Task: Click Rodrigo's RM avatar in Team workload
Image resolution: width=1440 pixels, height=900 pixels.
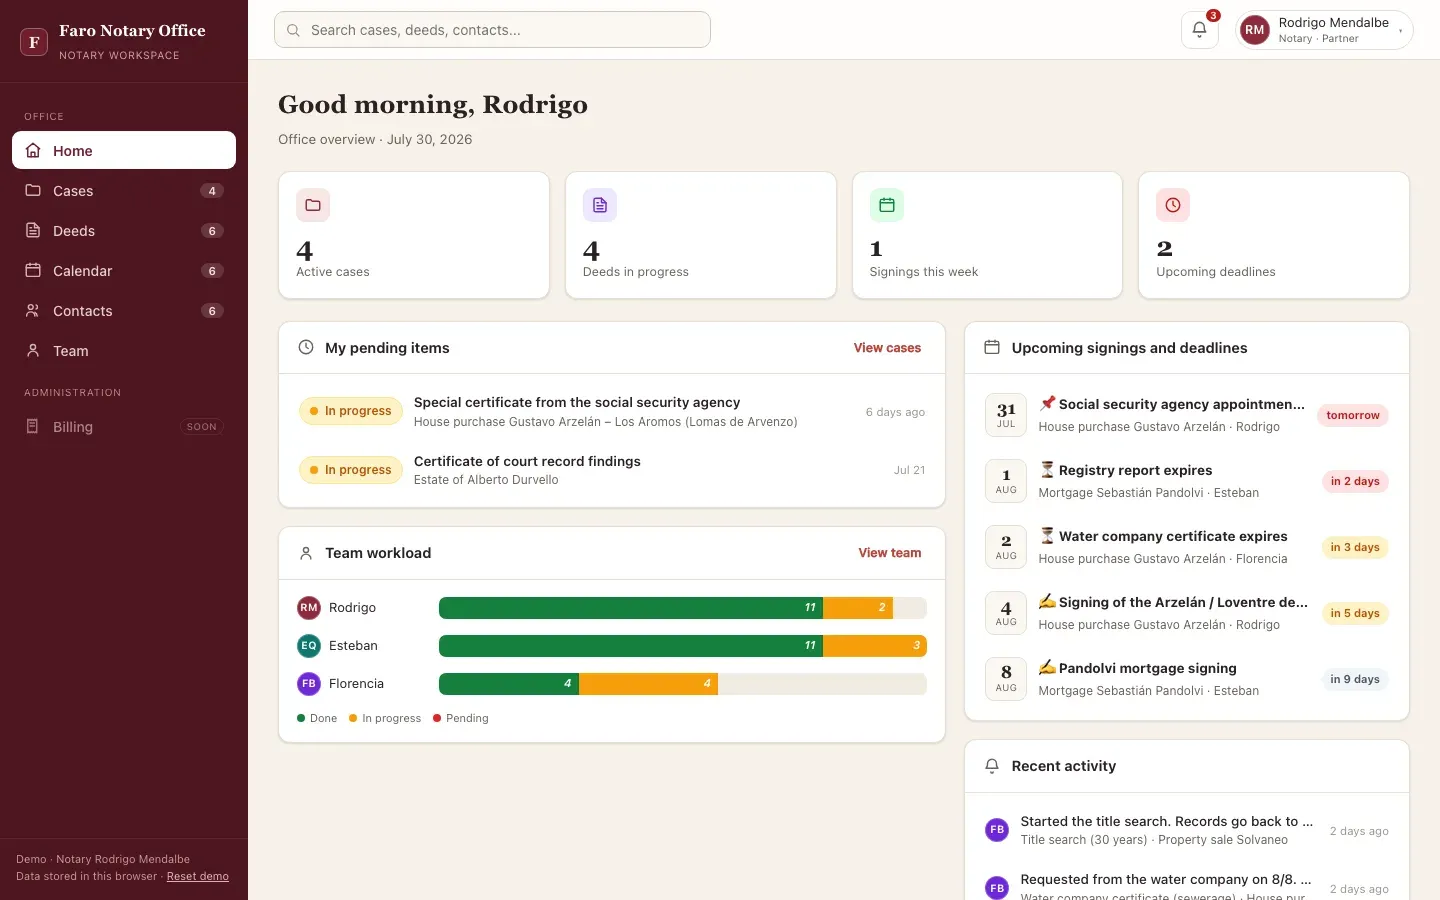Action: (x=309, y=608)
